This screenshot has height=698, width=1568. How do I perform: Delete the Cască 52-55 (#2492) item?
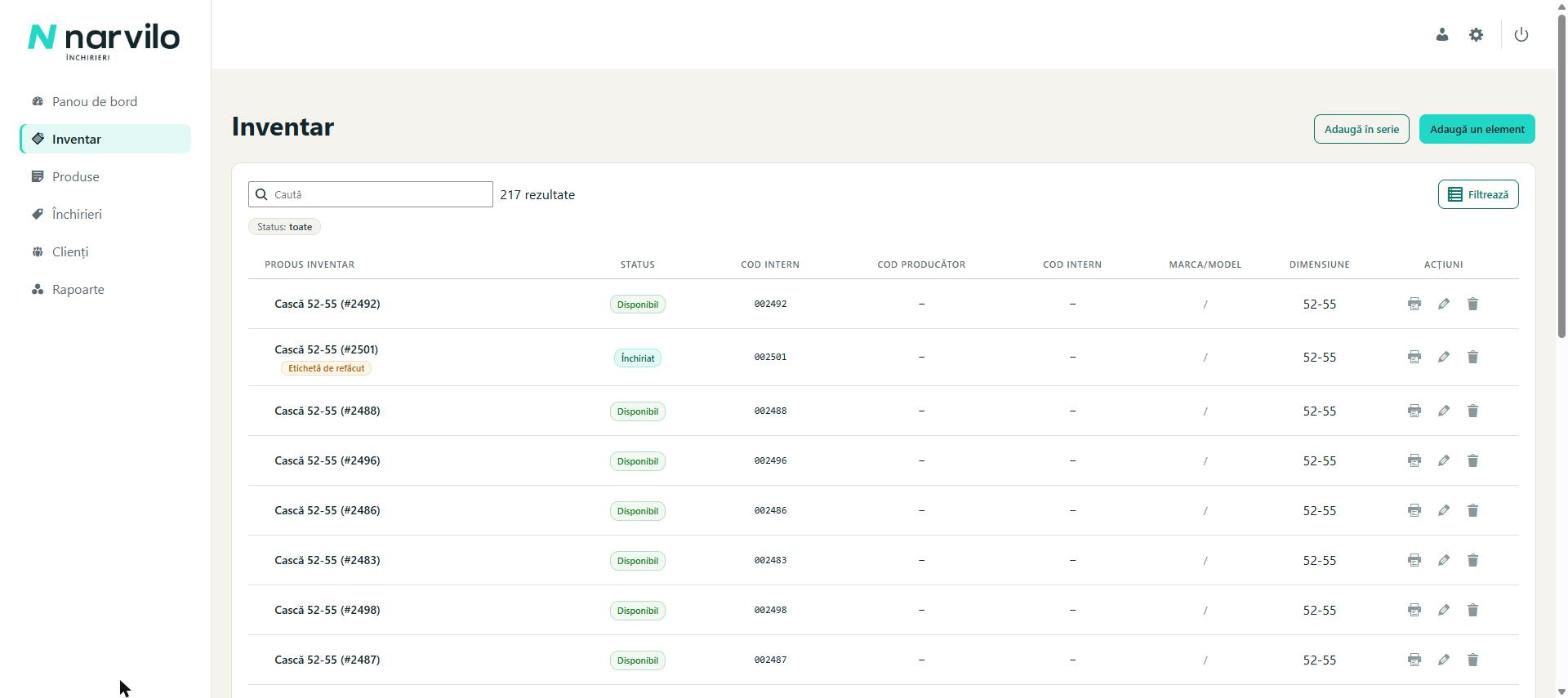[1472, 304]
